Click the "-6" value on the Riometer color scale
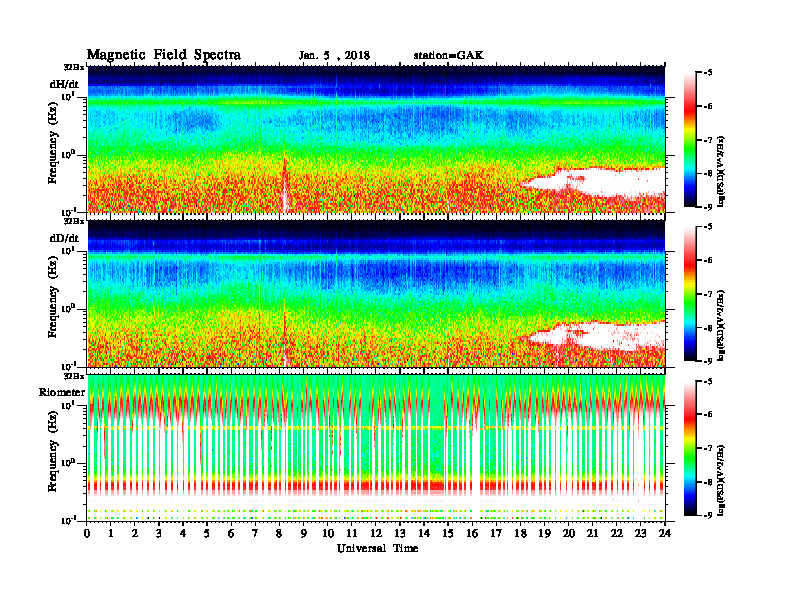The width and height of the screenshot is (792, 612). (707, 415)
